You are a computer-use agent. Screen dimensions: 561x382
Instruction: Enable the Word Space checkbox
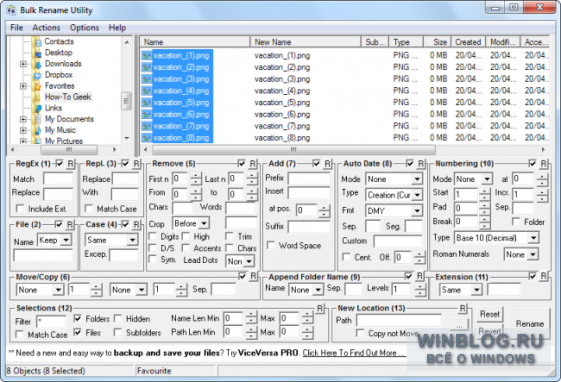[271, 245]
